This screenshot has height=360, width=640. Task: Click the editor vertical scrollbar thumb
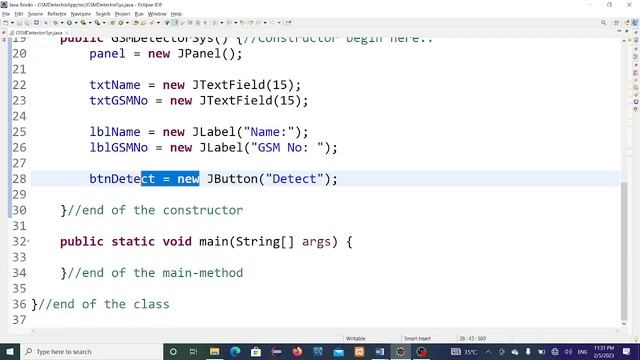click(x=624, y=251)
